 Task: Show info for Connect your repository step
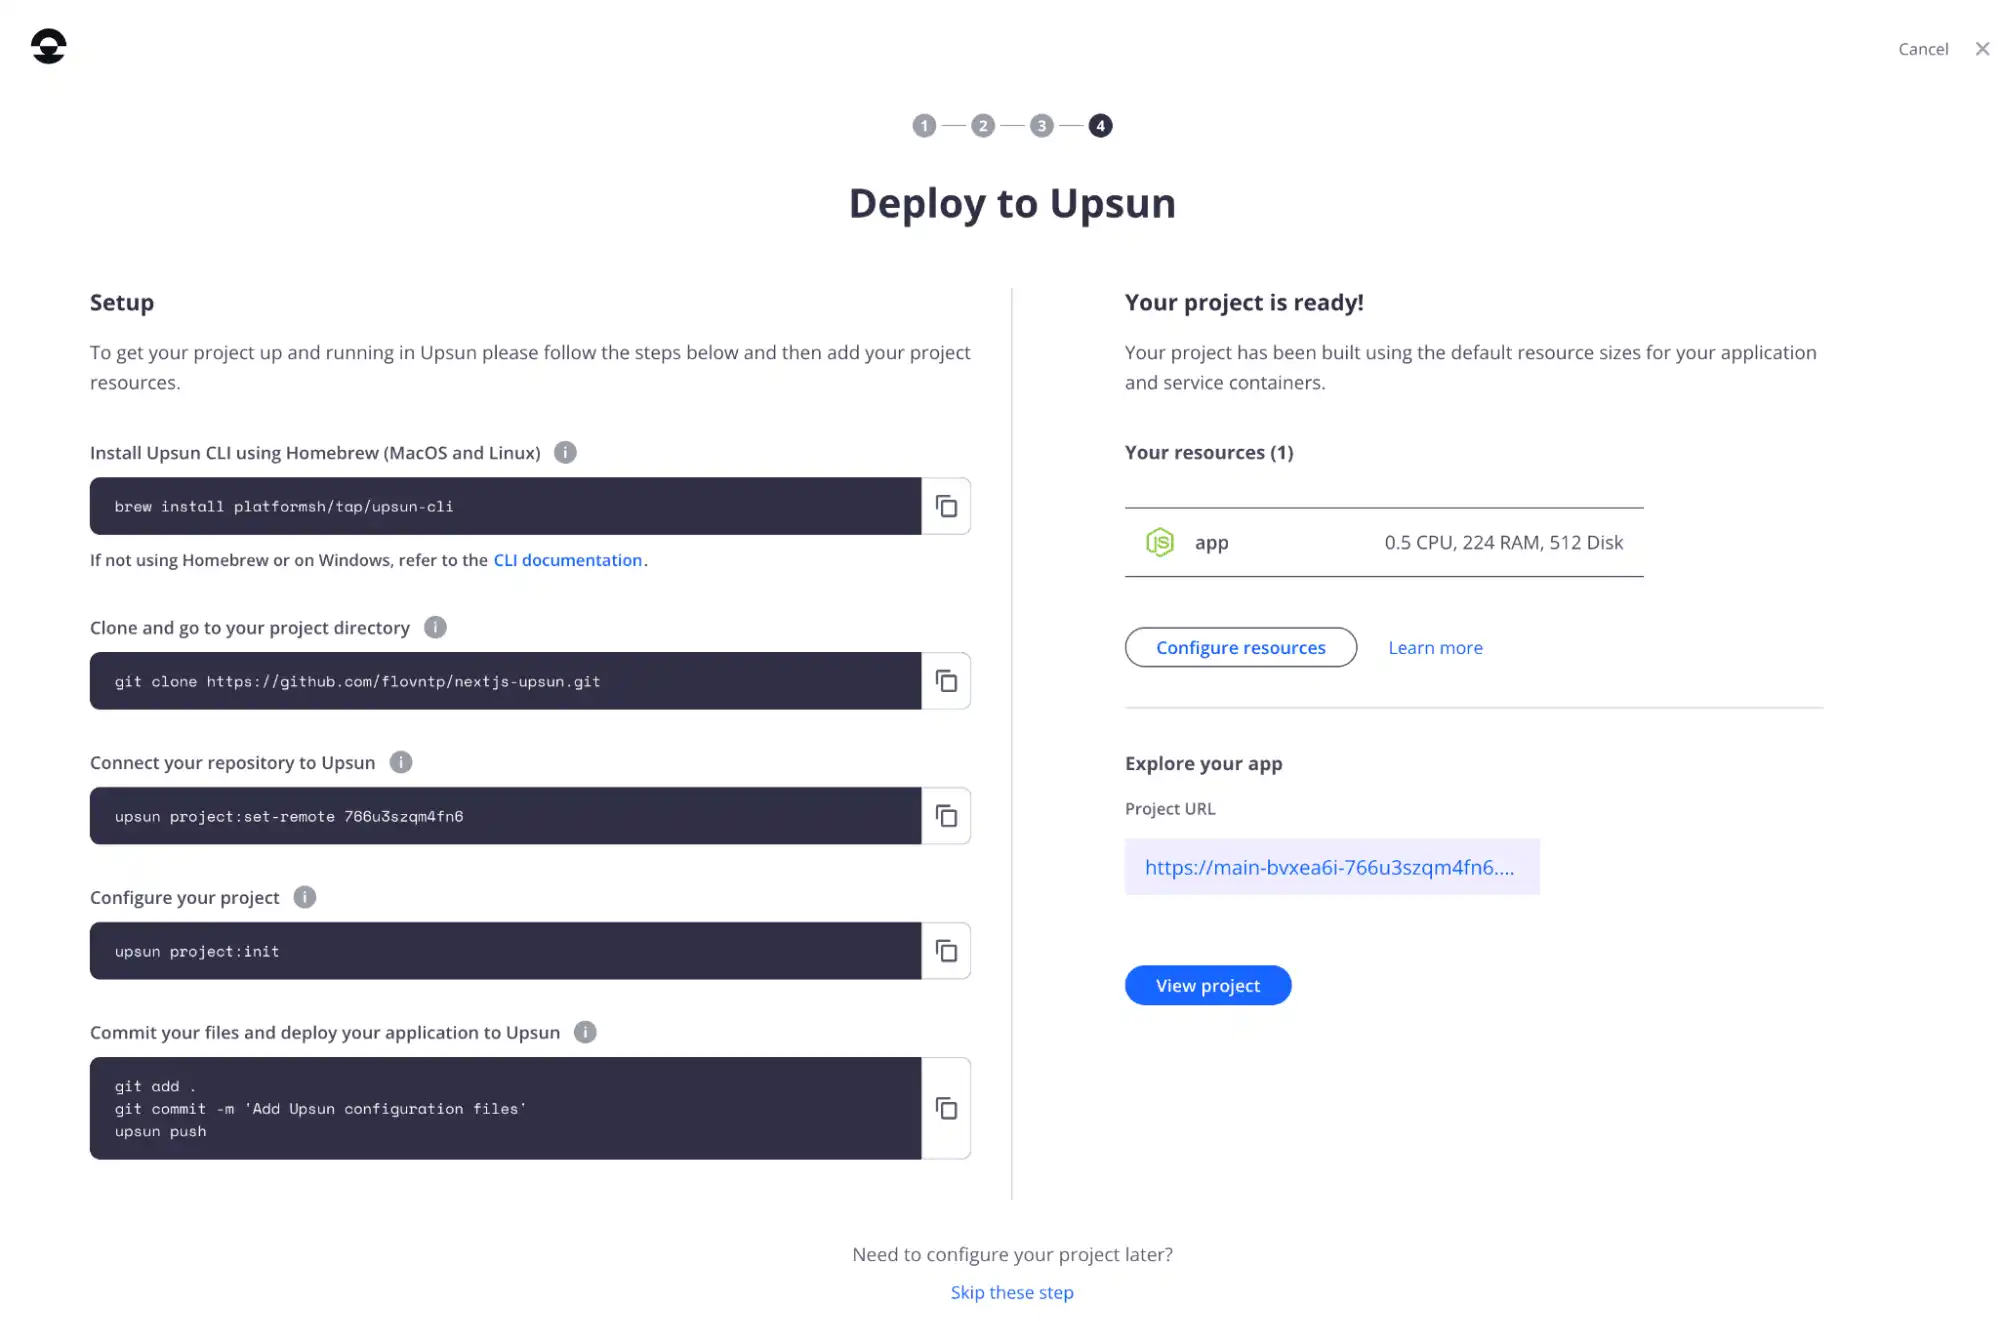(400, 762)
